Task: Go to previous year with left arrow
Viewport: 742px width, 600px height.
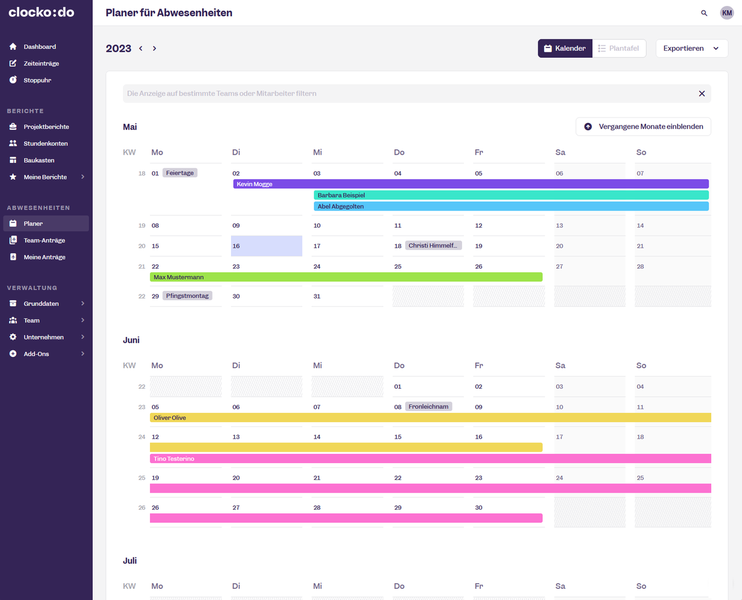Action: click(141, 48)
